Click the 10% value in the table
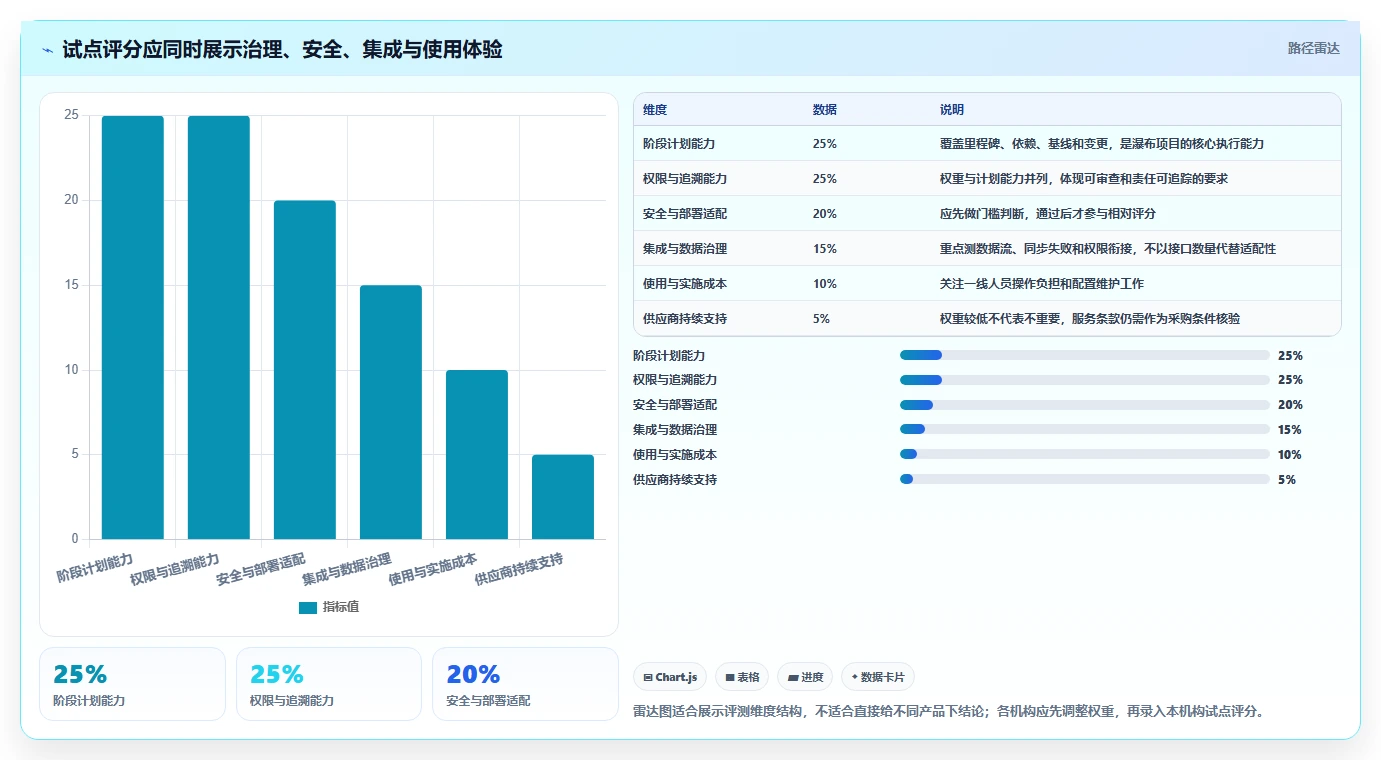 [825, 284]
